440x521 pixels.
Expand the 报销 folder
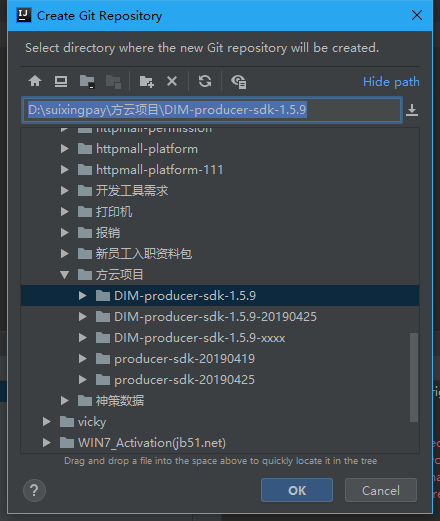(x=64, y=233)
